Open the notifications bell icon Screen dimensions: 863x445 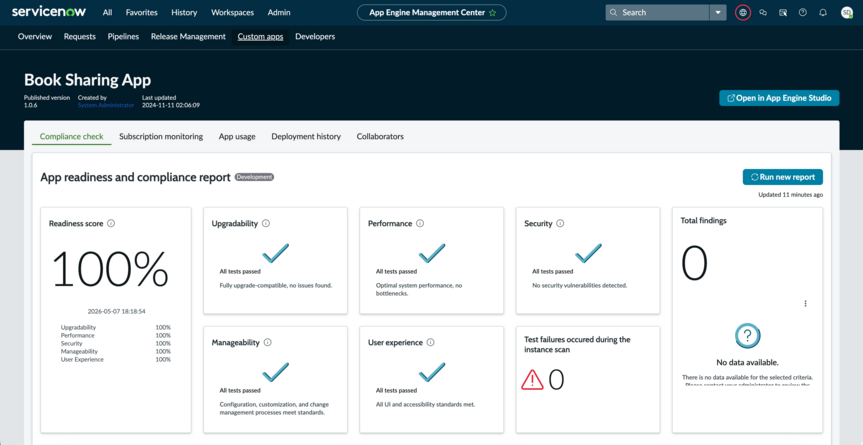(x=823, y=13)
